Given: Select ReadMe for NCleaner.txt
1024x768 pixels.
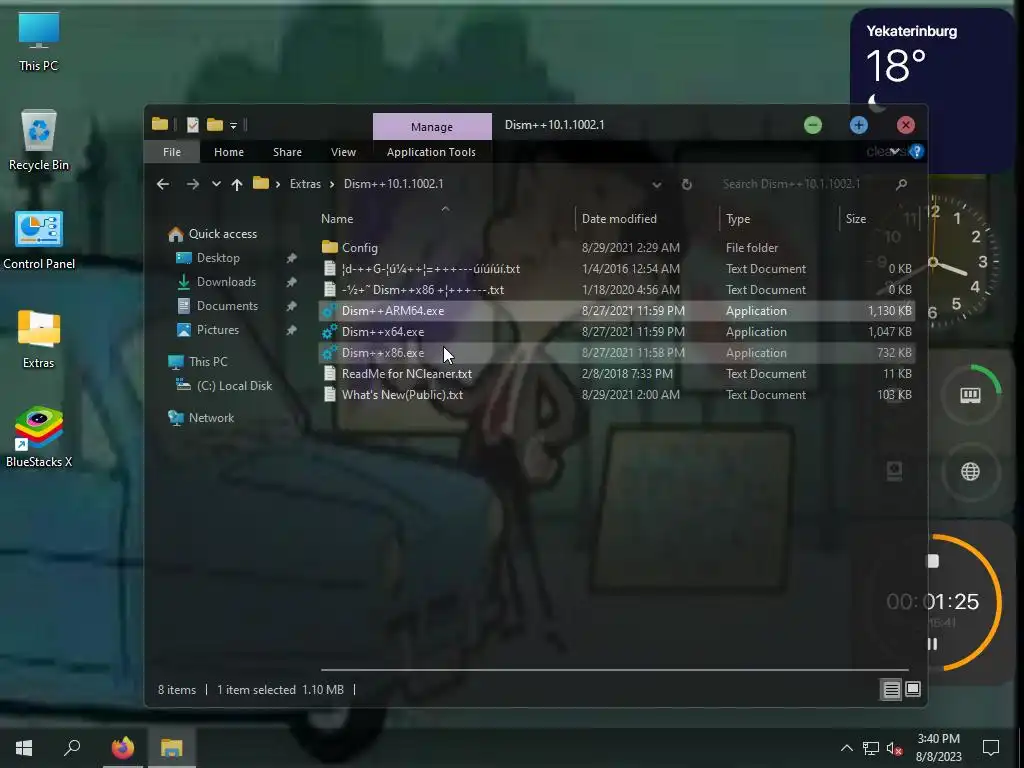Looking at the screenshot, I should (616, 374).
